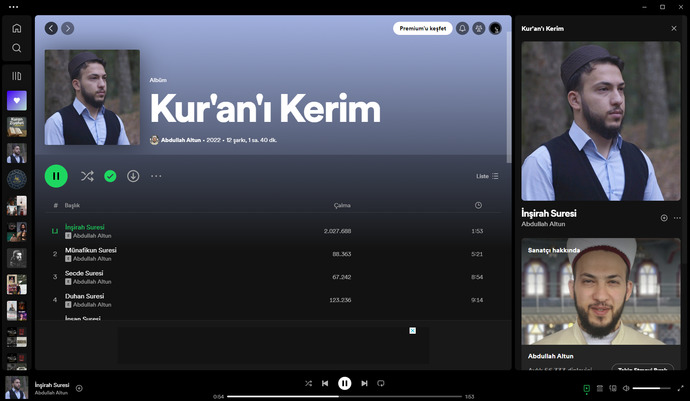This screenshot has height=401, width=690.
Task: Open the Search page icon
Action: [x=17, y=48]
